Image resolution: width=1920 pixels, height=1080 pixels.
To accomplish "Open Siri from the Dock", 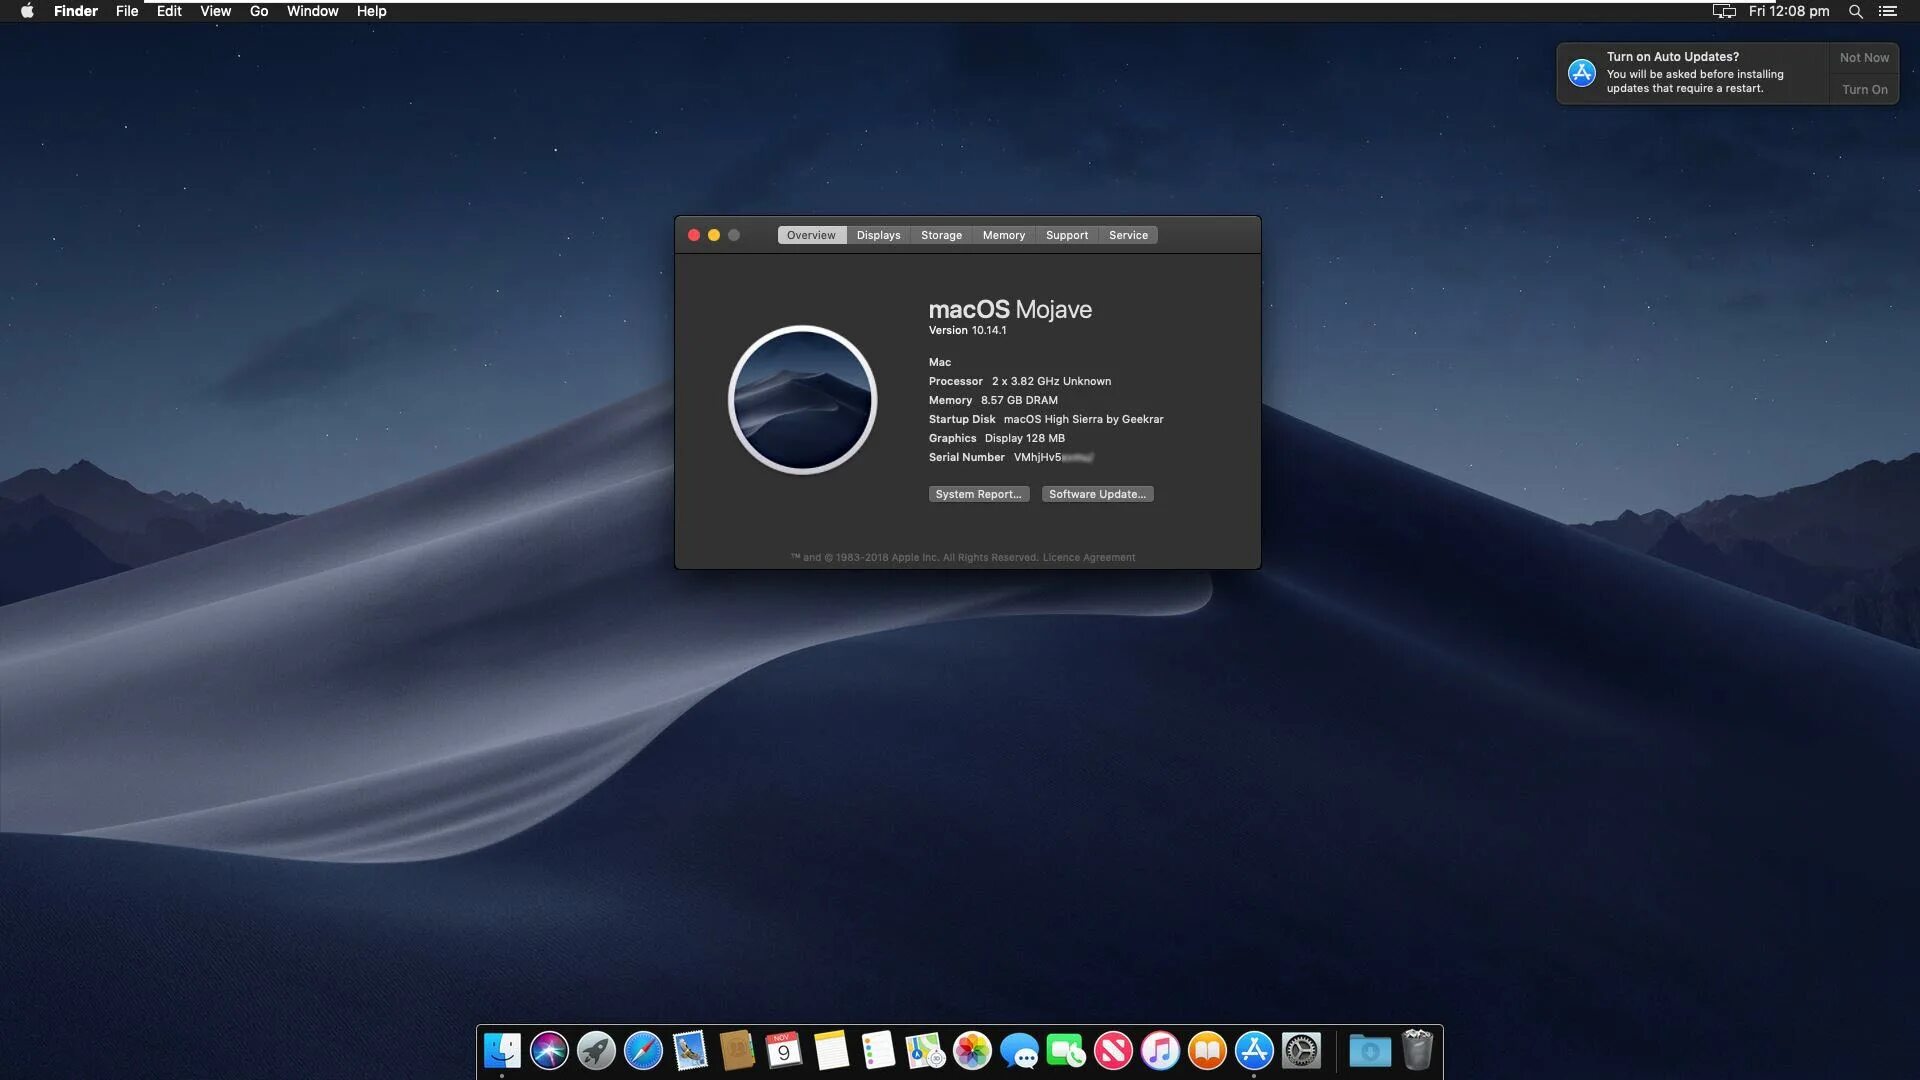I will click(x=549, y=1051).
